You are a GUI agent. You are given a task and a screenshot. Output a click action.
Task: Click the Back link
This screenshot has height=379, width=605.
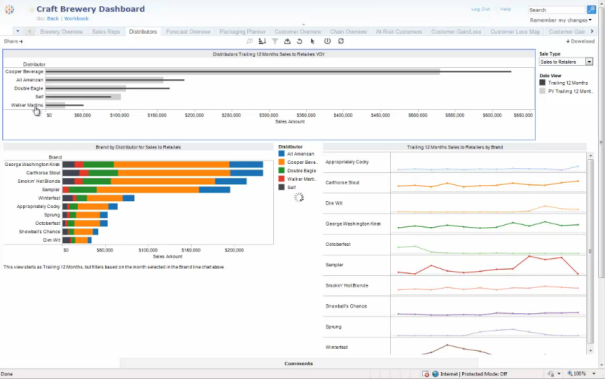pos(52,19)
